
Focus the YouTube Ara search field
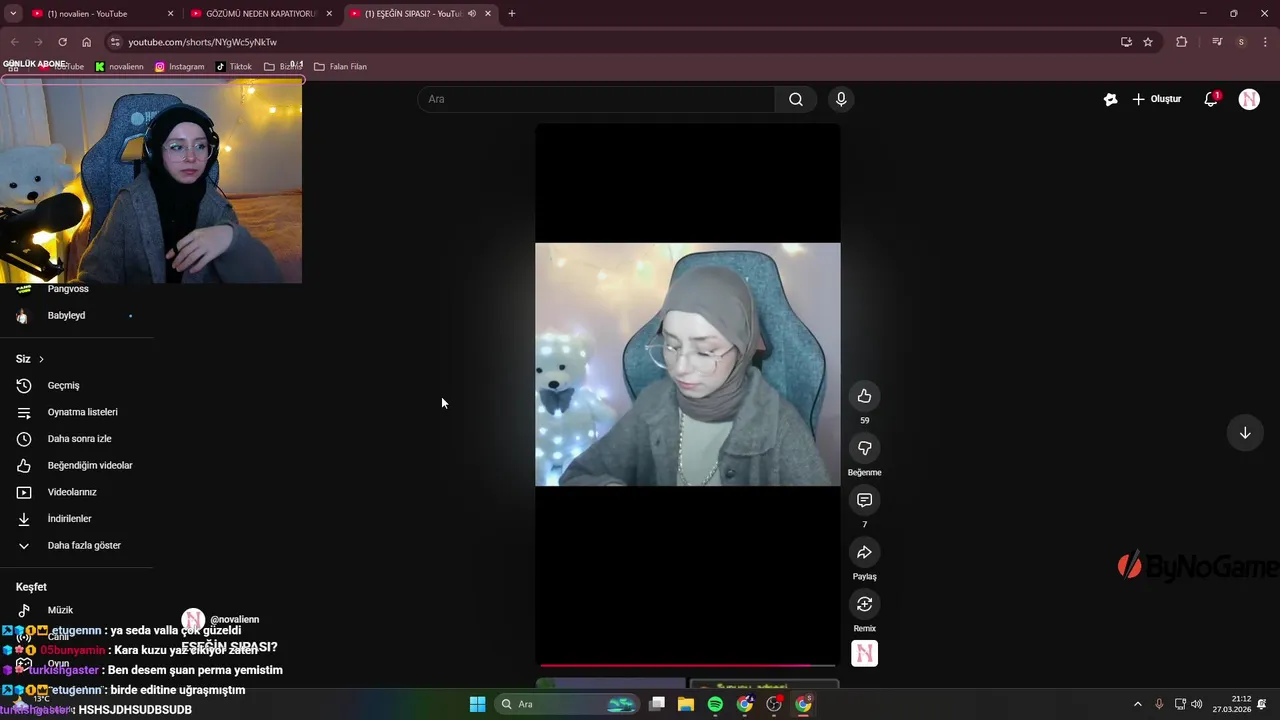[597, 99]
